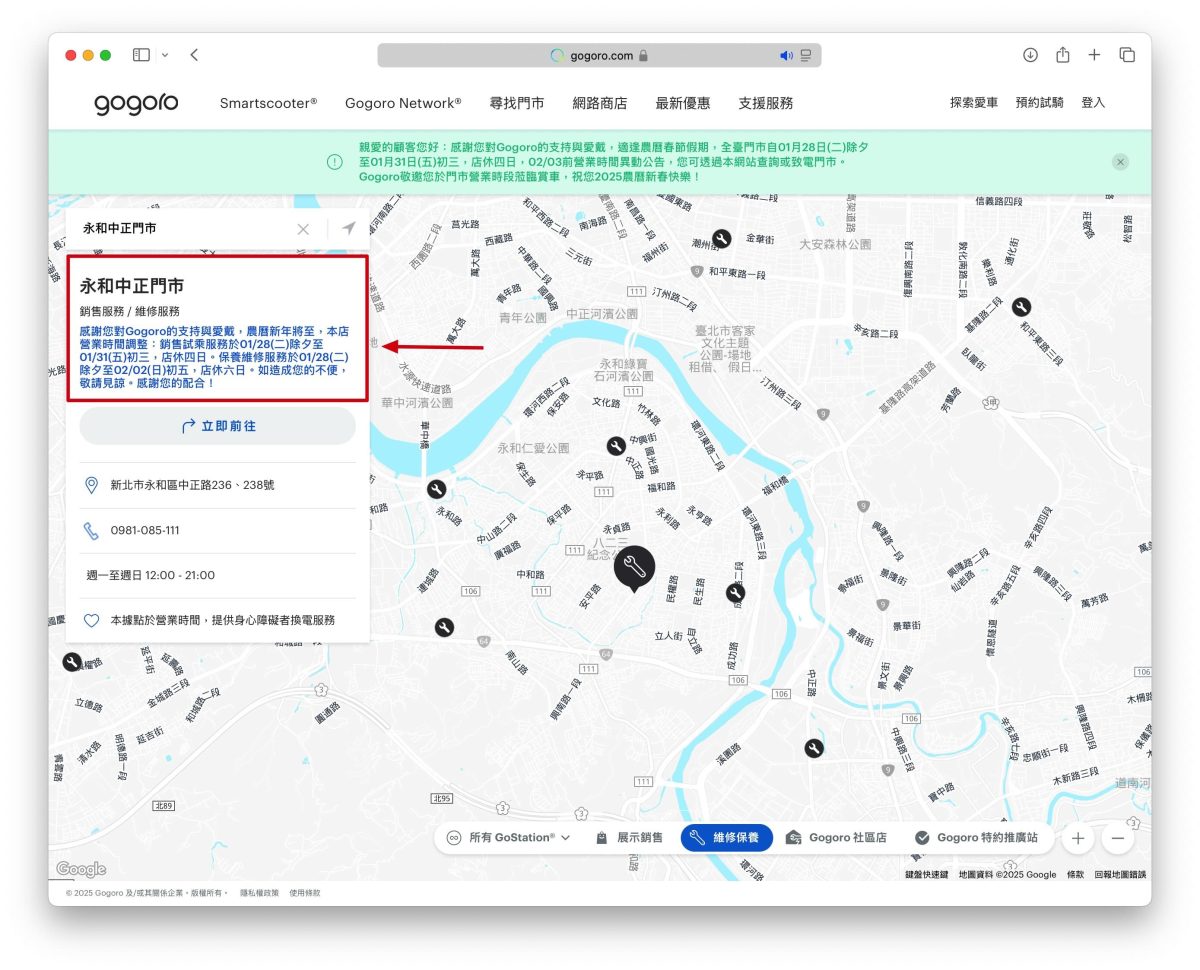Viewport: 1200px width, 970px height.
Task: Click wrench marker near 潮州街
Action: click(721, 238)
